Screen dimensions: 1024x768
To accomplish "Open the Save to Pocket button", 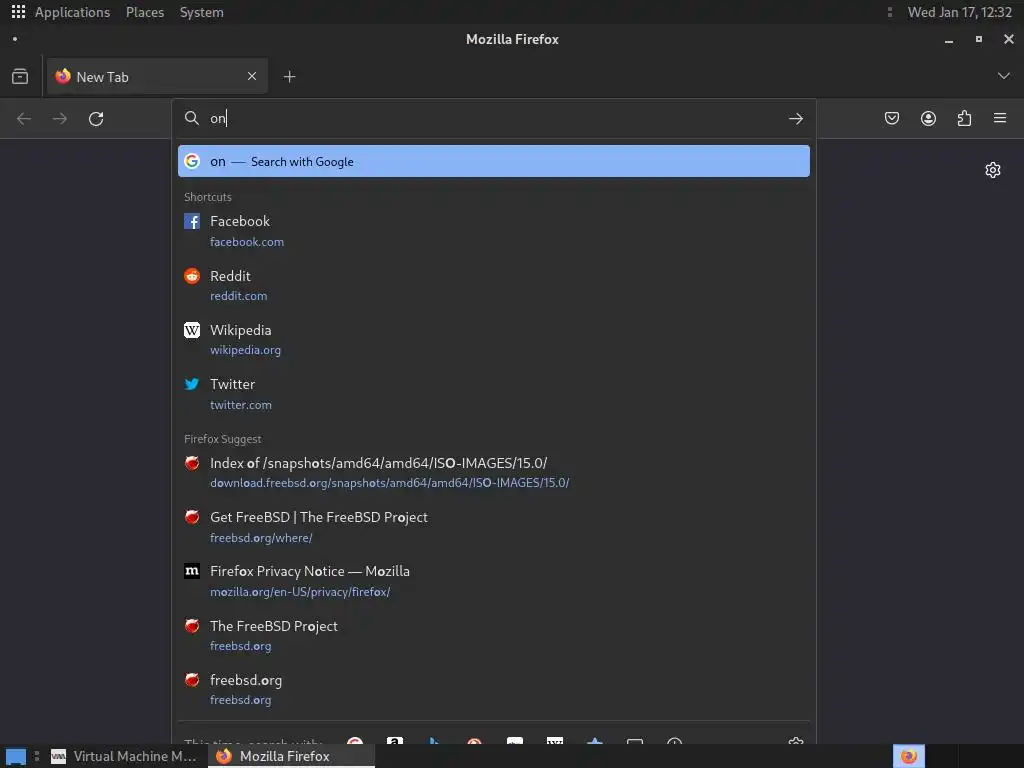I will [891, 118].
